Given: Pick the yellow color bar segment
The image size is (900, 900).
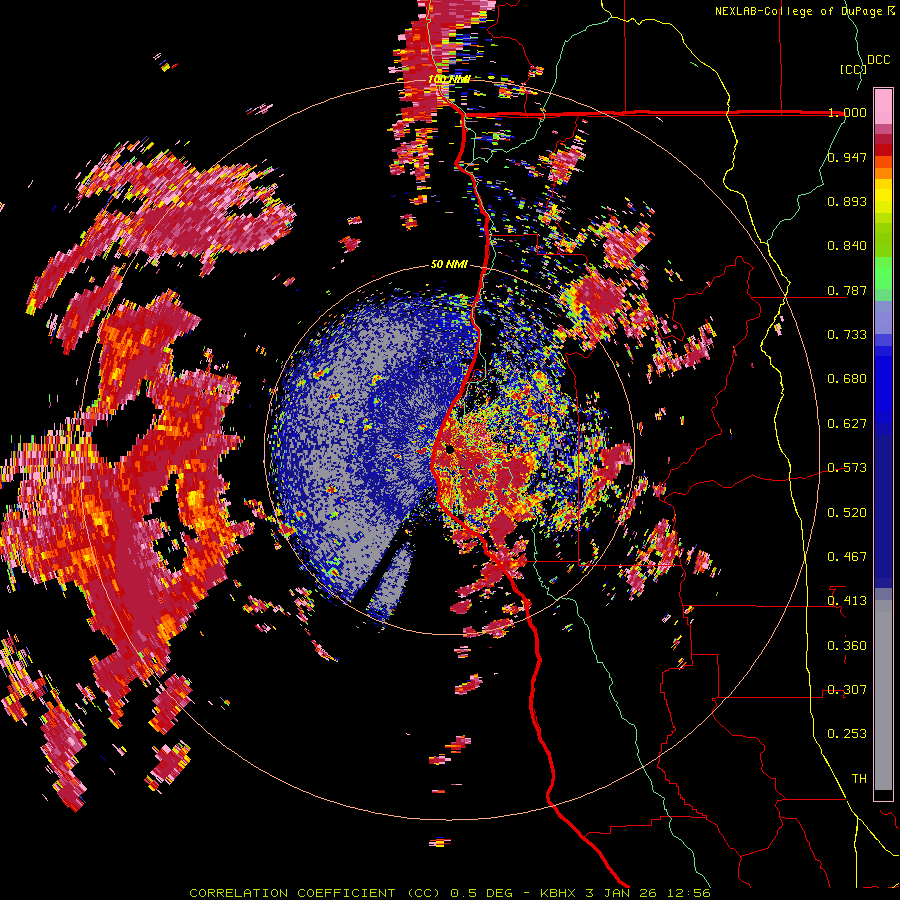Looking at the screenshot, I should (x=883, y=197).
